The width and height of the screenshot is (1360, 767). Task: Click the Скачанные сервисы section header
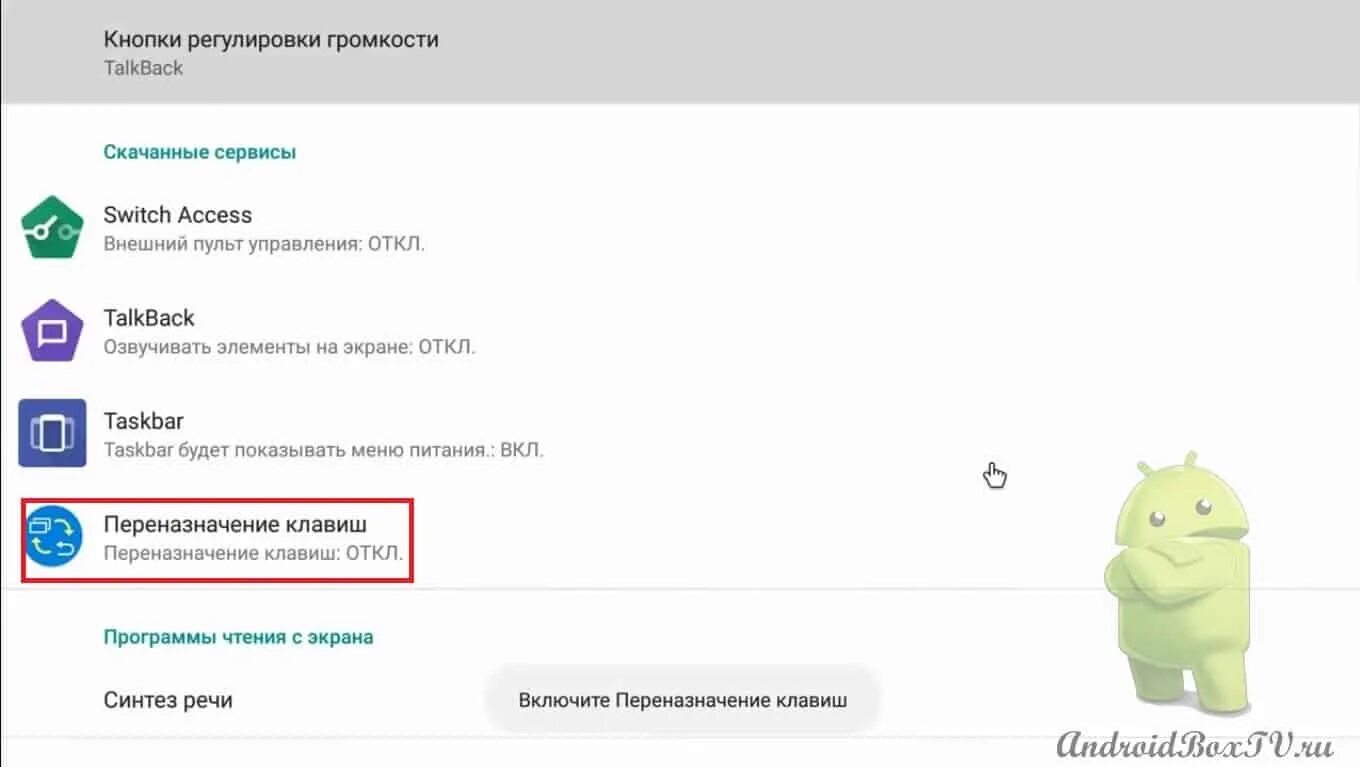(200, 152)
